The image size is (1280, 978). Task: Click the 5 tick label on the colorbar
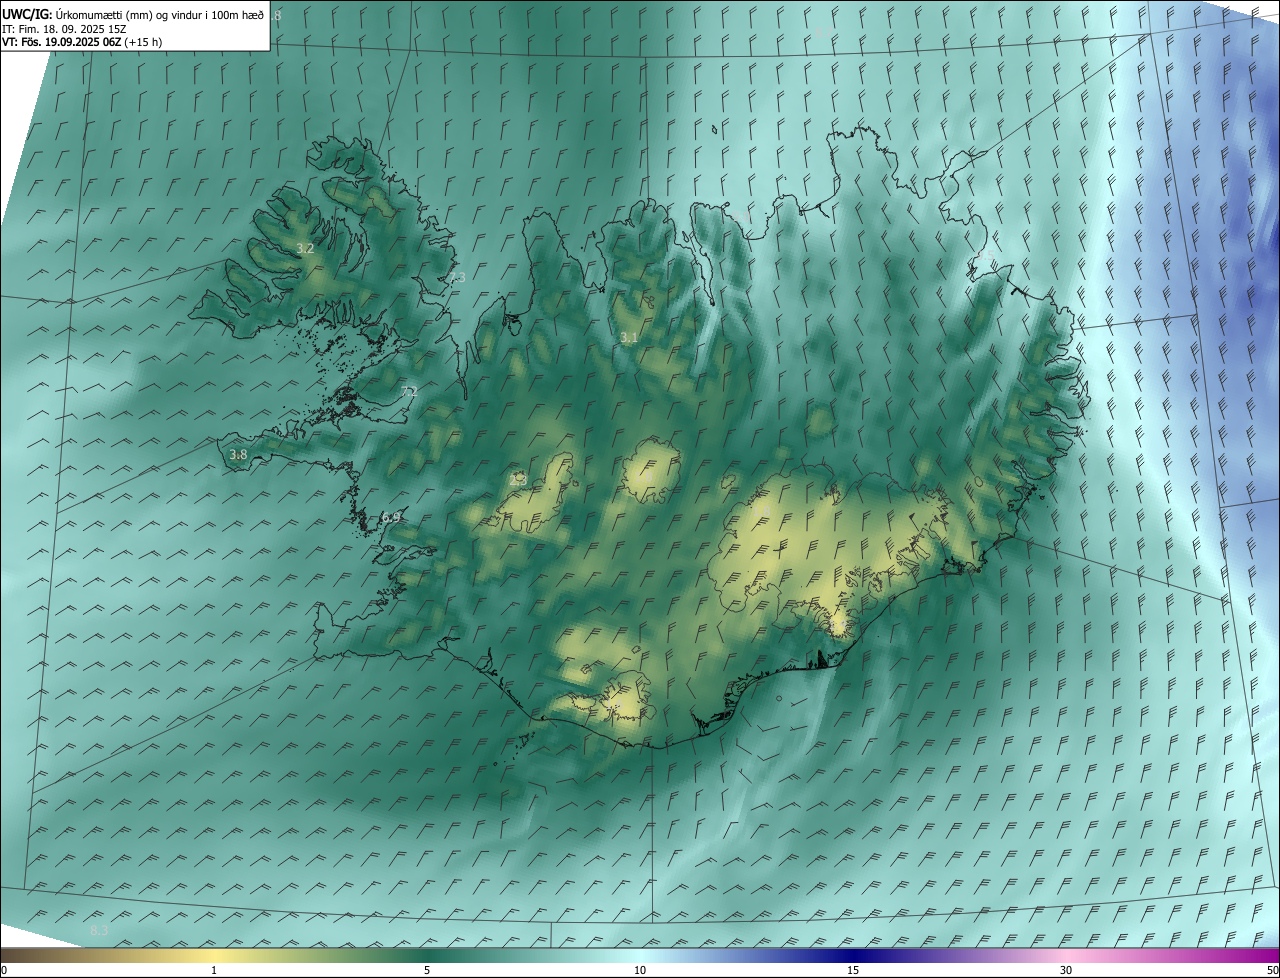point(427,971)
